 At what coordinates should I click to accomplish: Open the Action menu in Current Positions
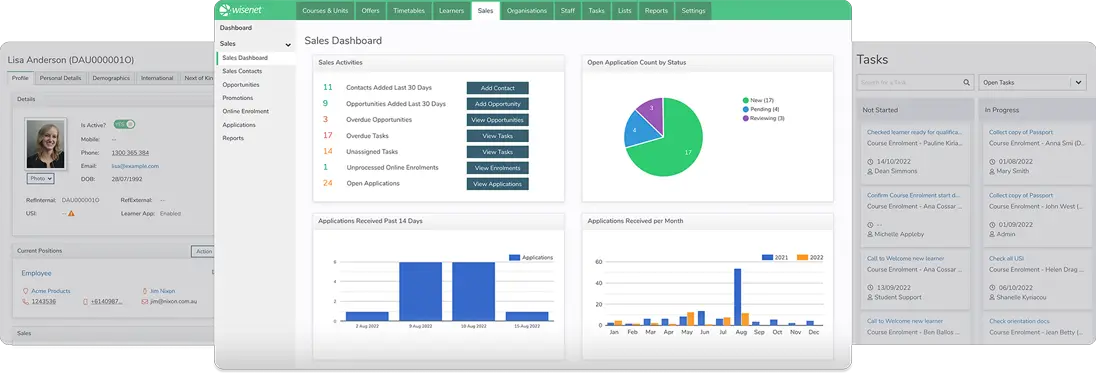pyautogui.click(x=202, y=251)
